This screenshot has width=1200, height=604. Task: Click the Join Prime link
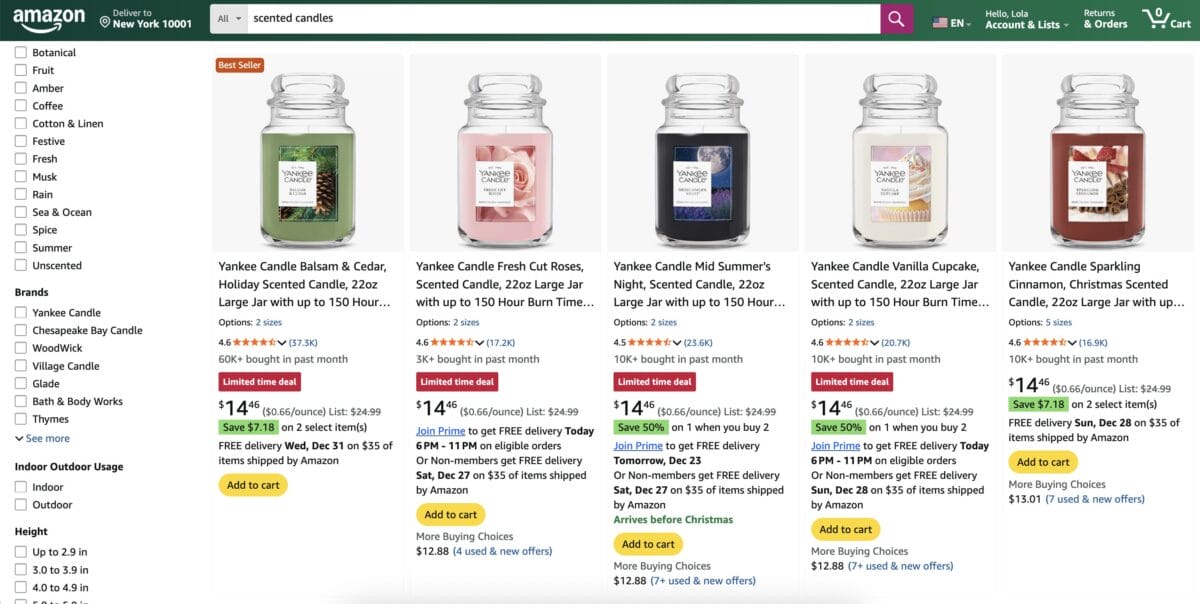click(440, 430)
